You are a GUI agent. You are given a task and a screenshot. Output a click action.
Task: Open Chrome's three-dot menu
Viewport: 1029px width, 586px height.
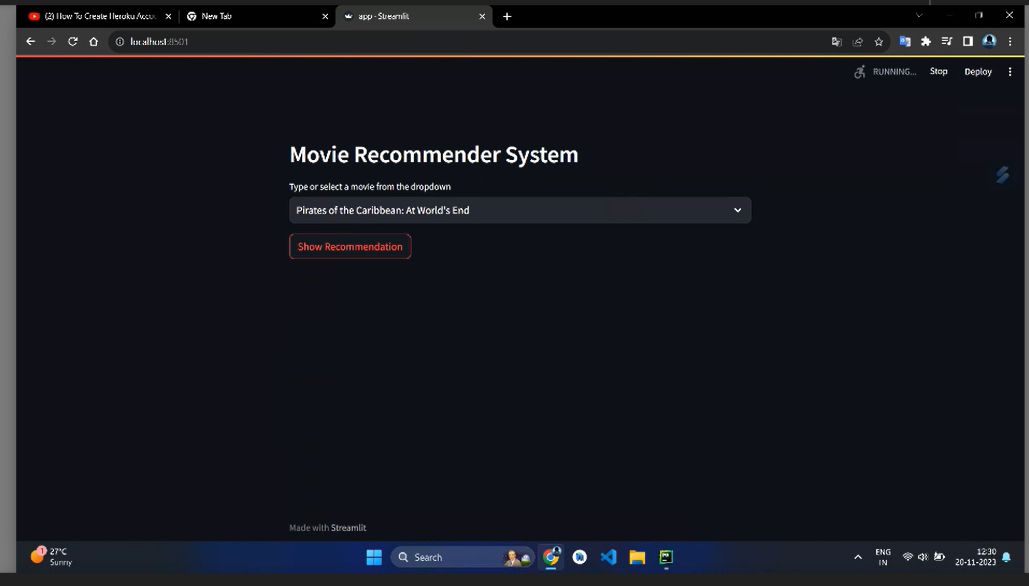(x=1011, y=42)
